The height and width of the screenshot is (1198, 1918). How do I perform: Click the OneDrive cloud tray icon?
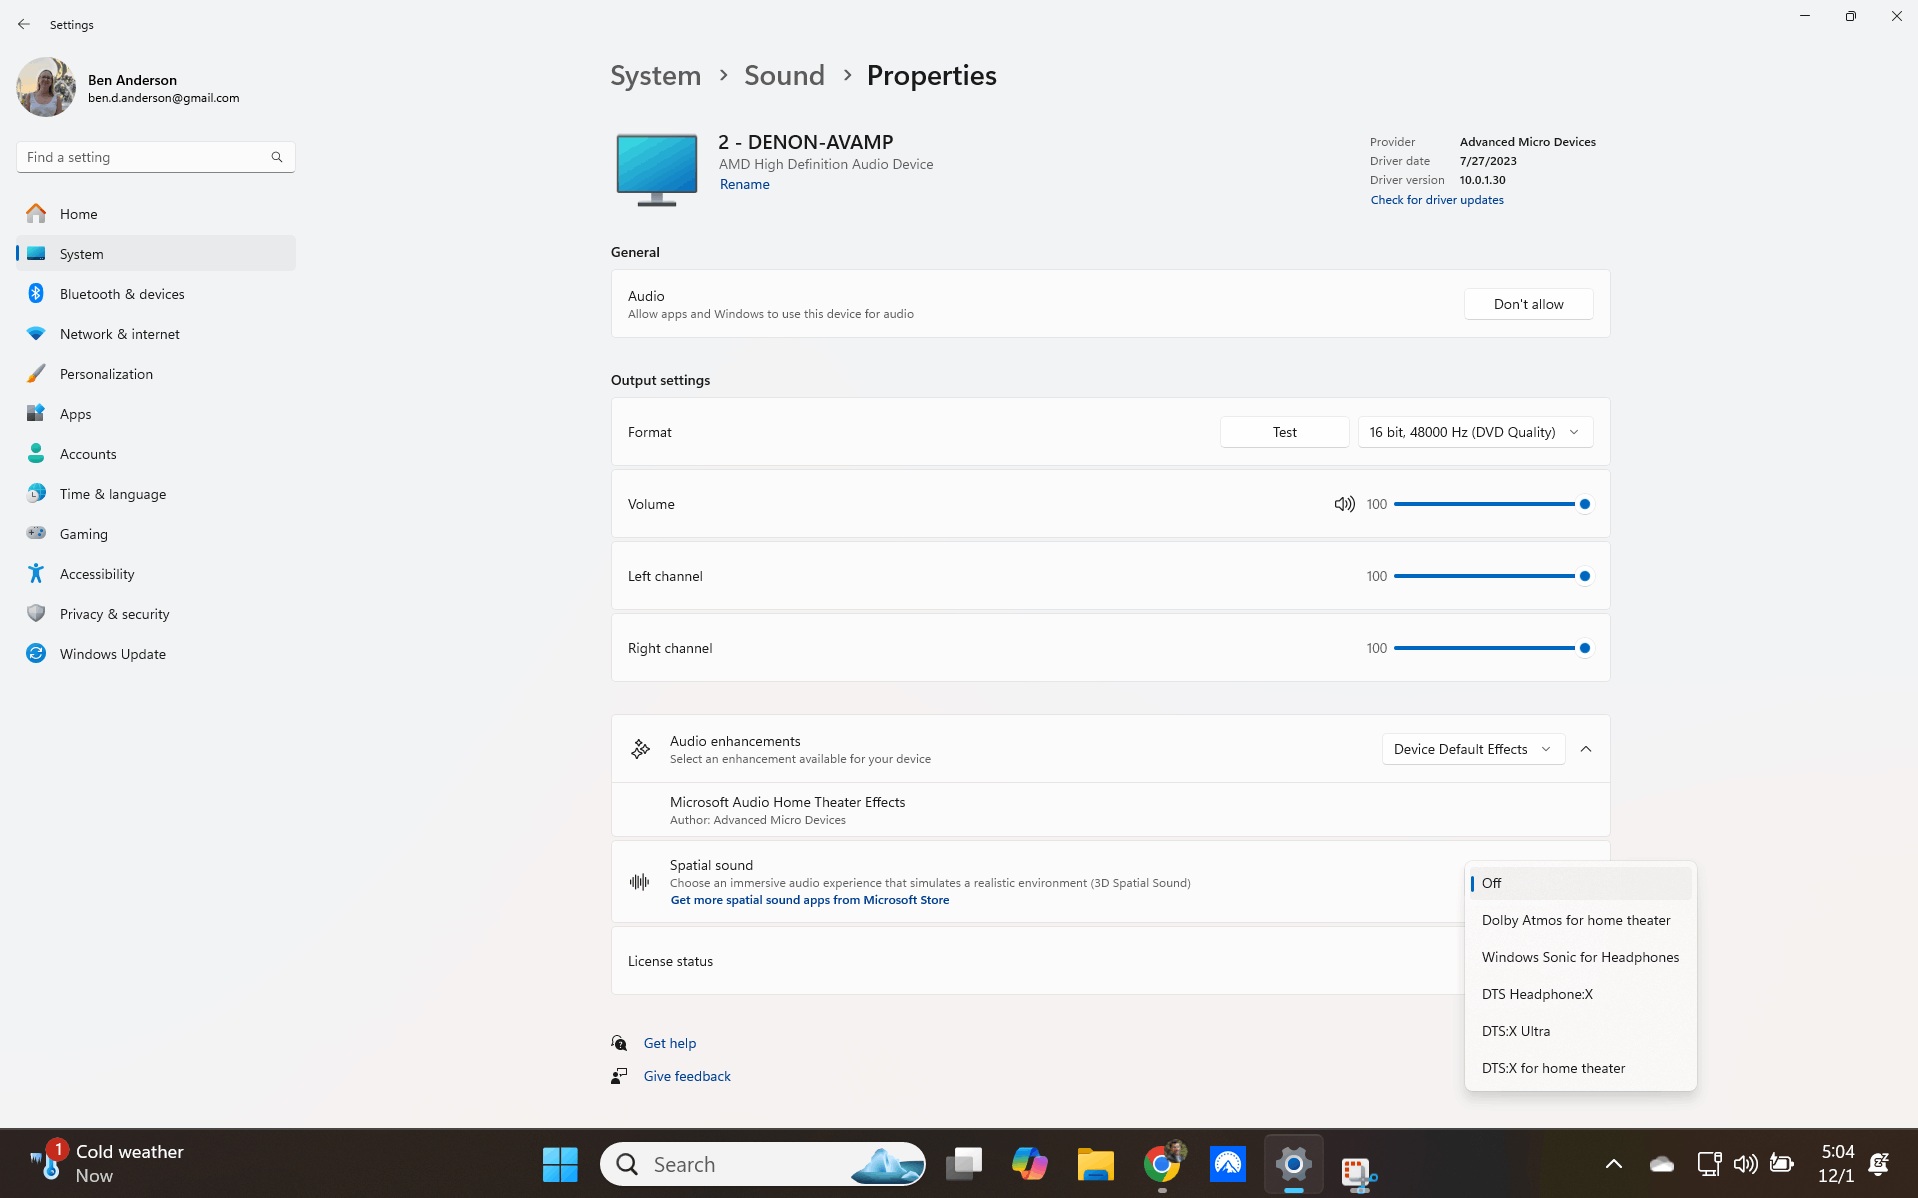pyautogui.click(x=1662, y=1164)
